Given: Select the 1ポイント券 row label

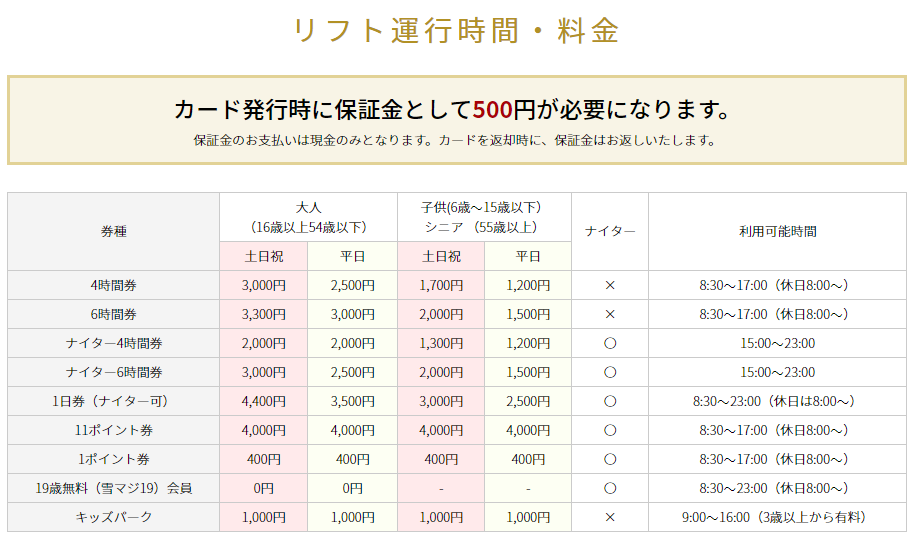Looking at the screenshot, I should tap(114, 460).
